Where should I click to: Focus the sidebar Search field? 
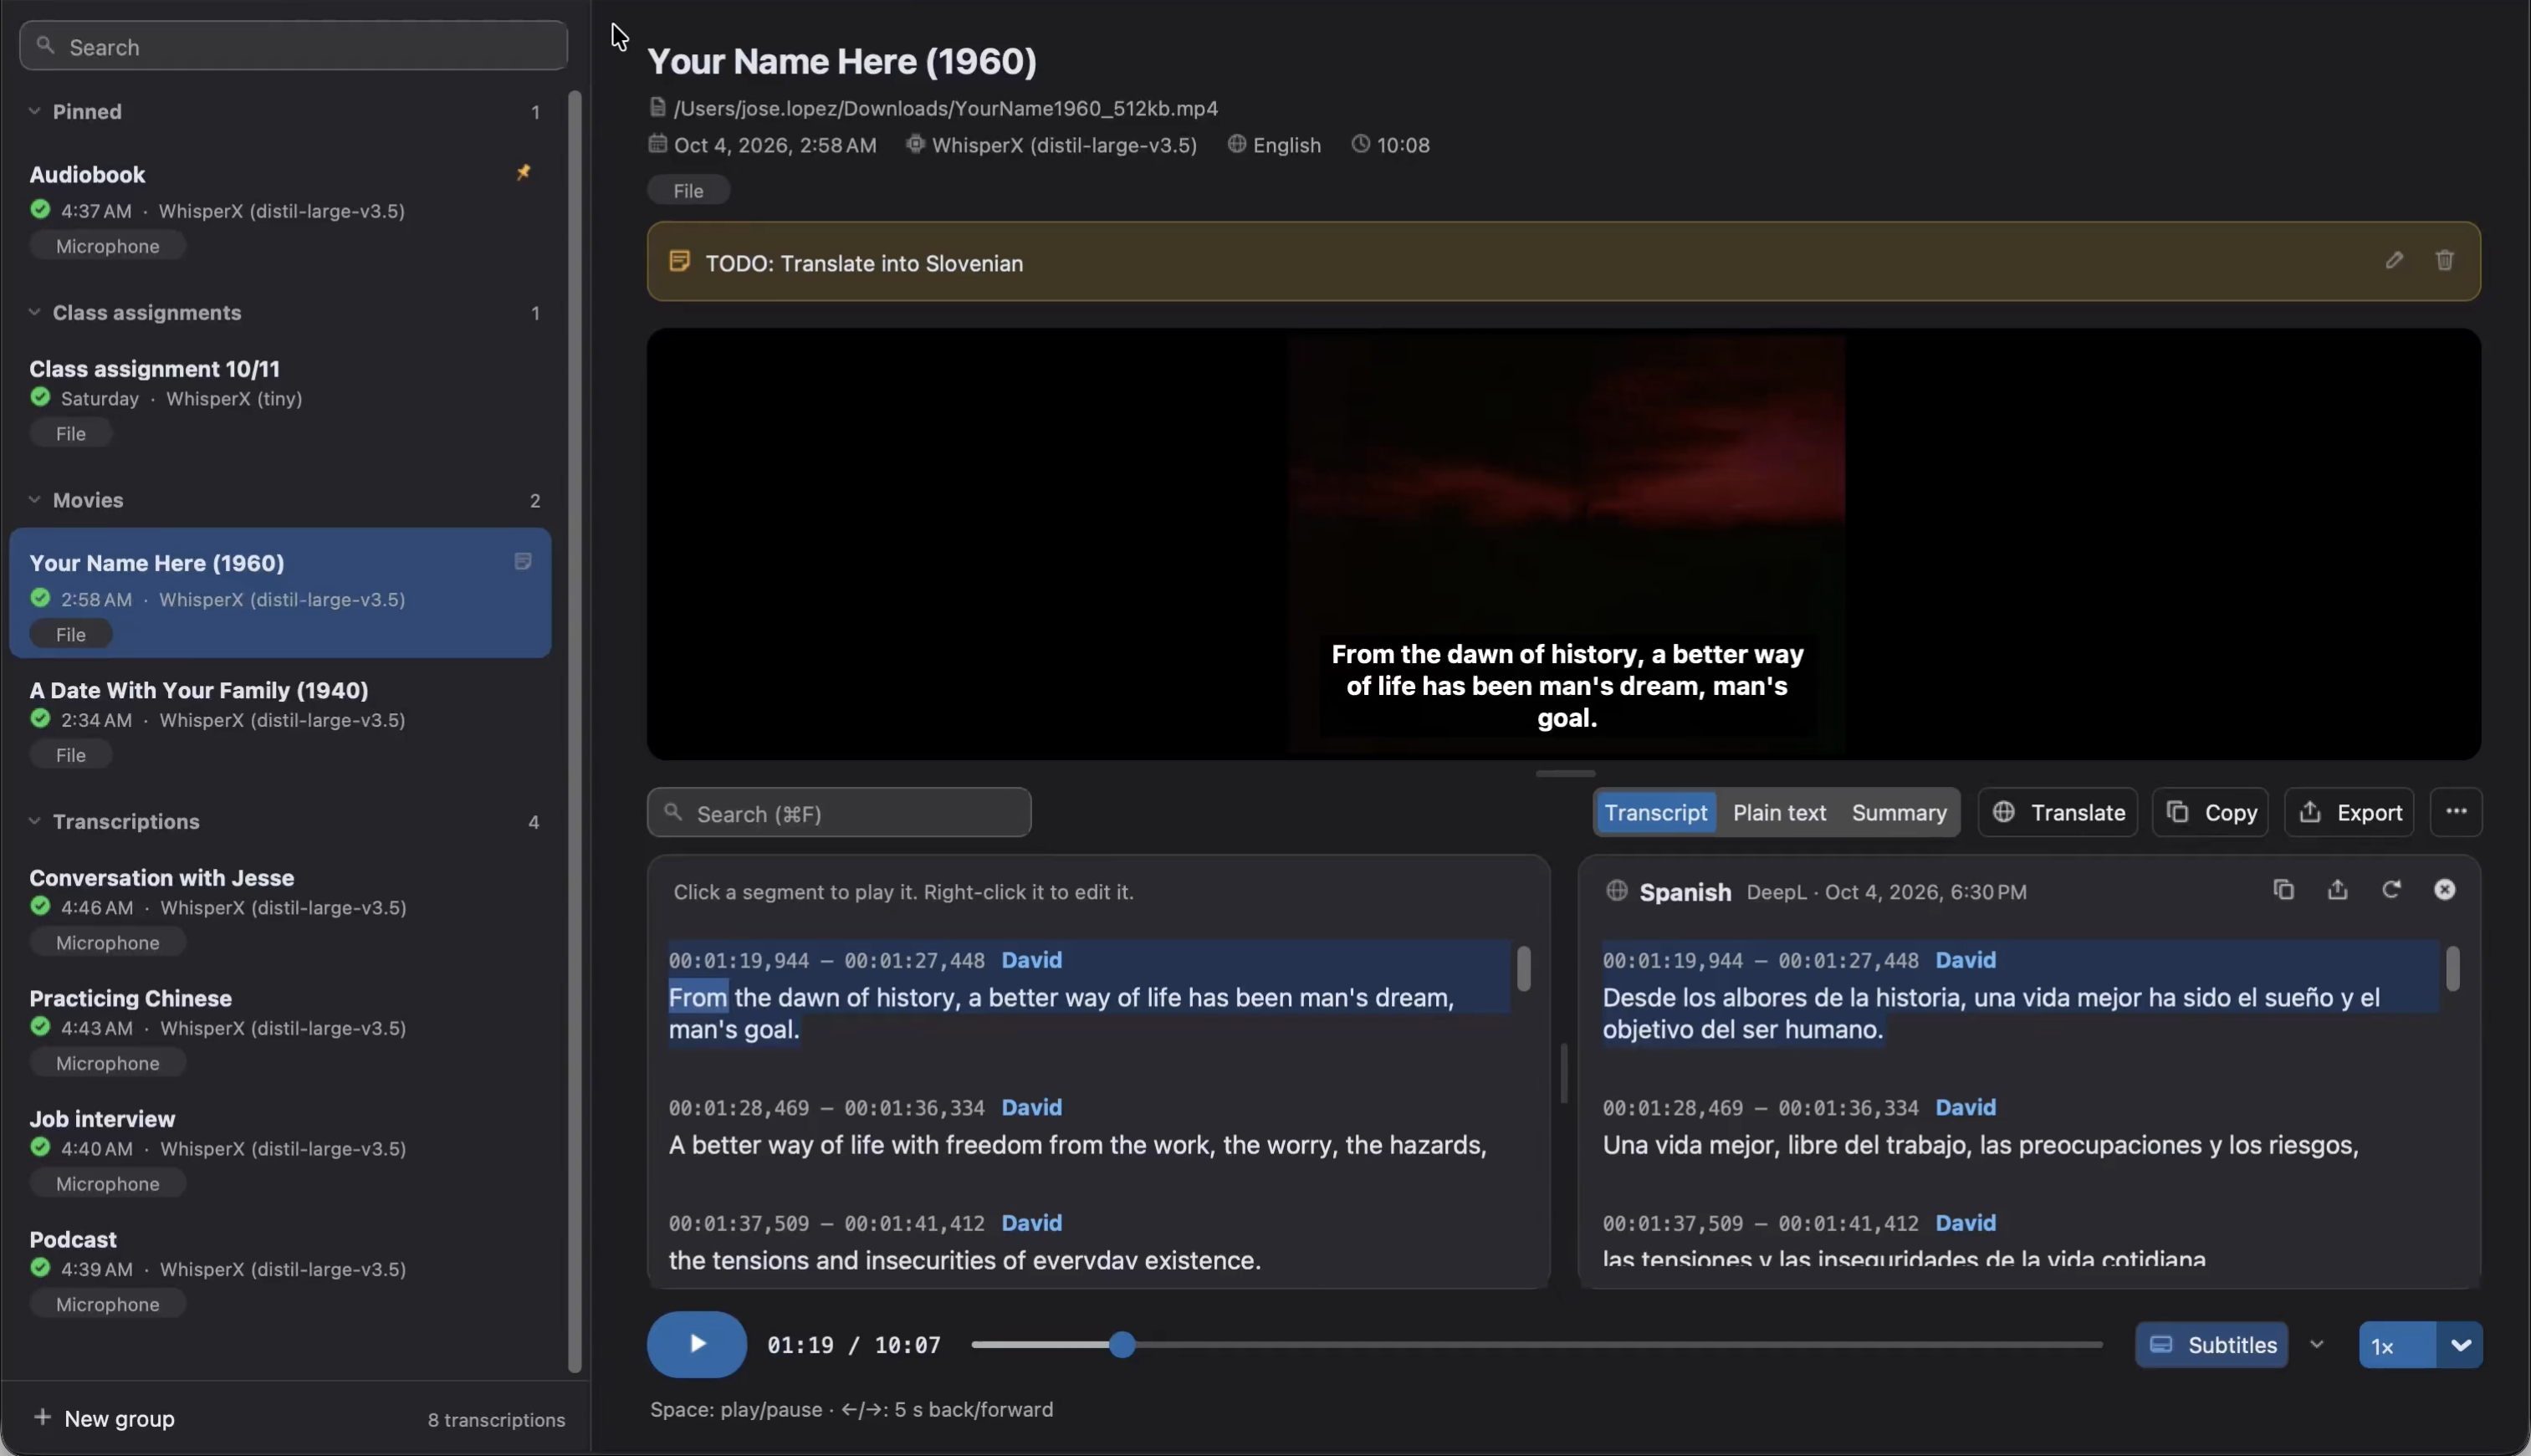pos(293,46)
